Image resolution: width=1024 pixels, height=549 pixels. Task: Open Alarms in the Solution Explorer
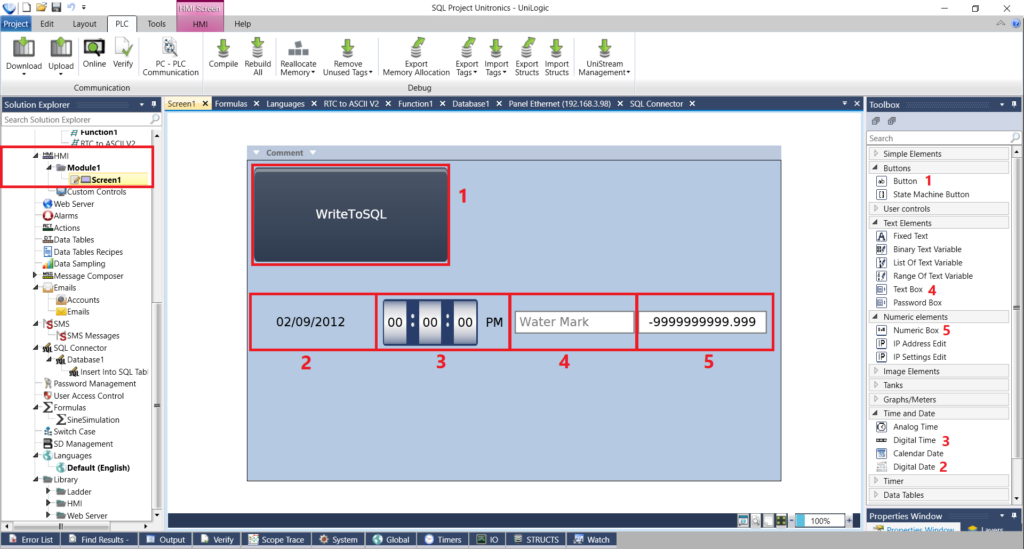tap(65, 215)
